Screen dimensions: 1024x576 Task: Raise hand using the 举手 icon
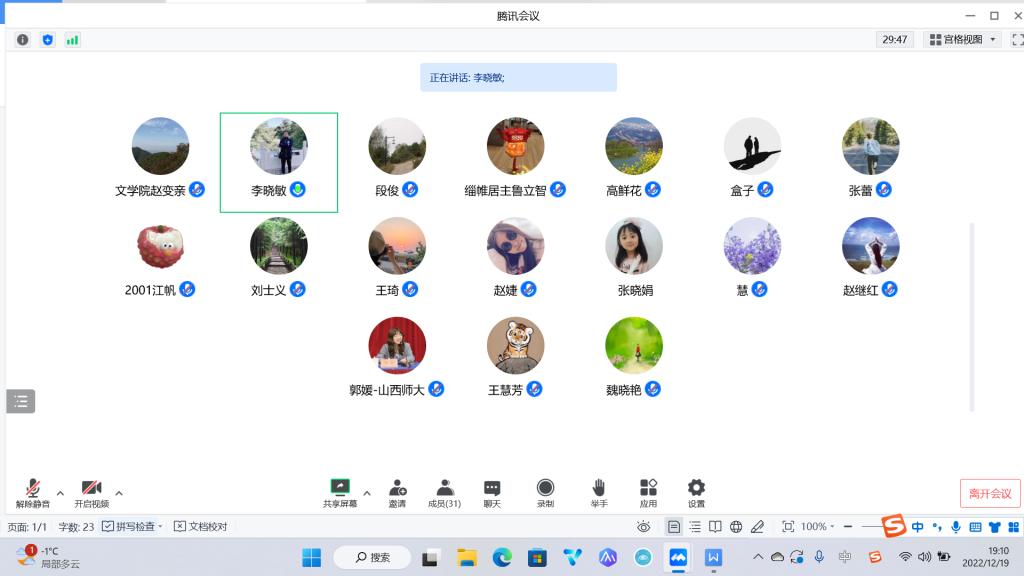pos(598,488)
